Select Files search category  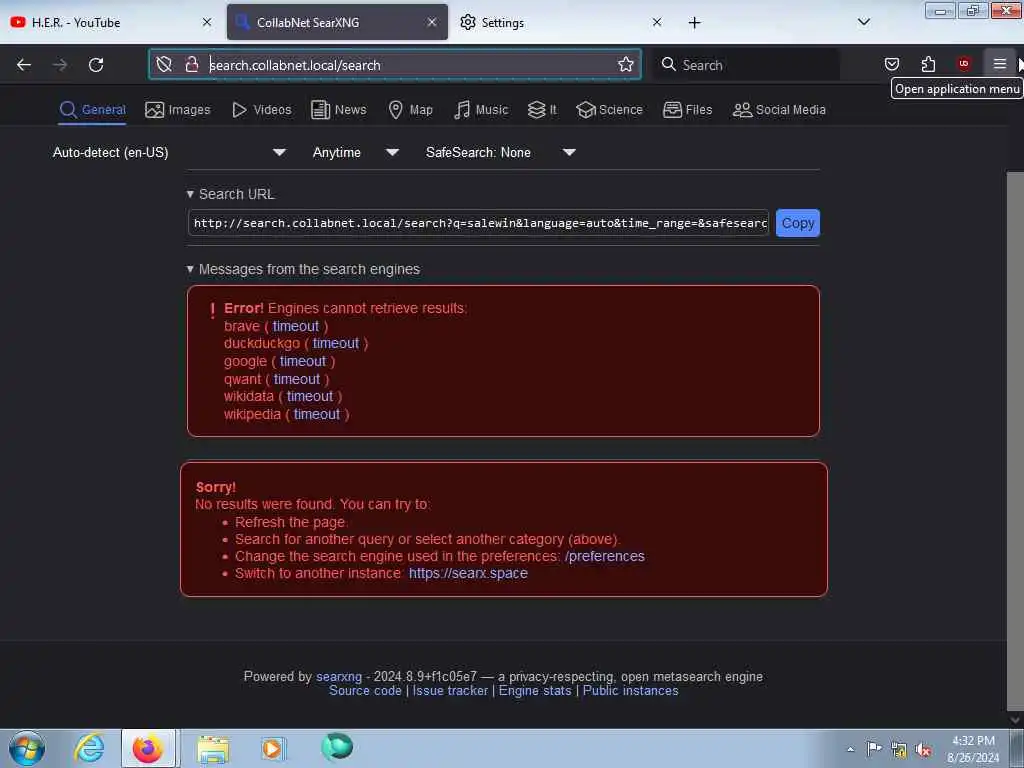(x=687, y=110)
